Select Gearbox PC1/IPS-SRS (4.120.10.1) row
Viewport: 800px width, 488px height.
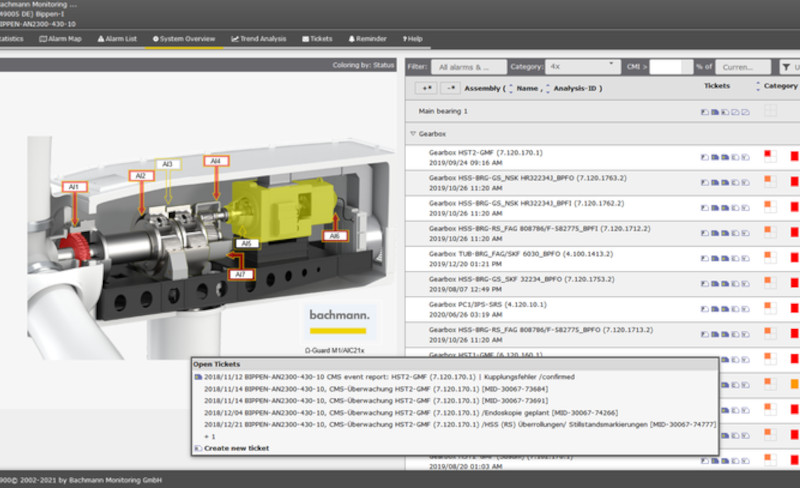pos(603,309)
